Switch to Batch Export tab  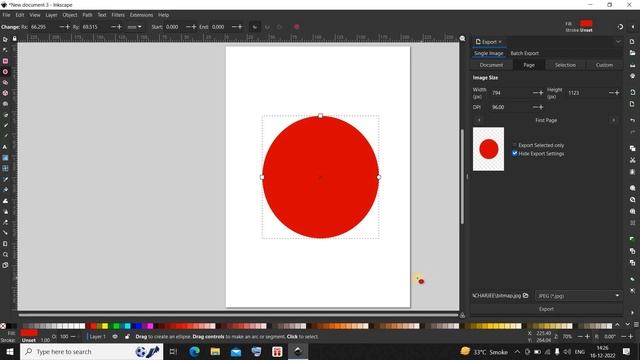(524, 53)
